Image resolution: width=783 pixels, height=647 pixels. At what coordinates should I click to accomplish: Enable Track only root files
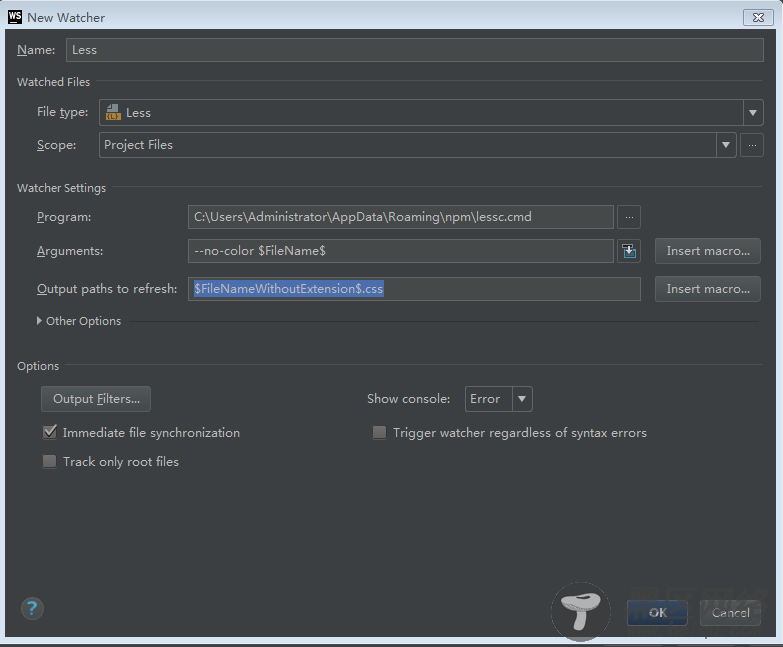(x=49, y=461)
